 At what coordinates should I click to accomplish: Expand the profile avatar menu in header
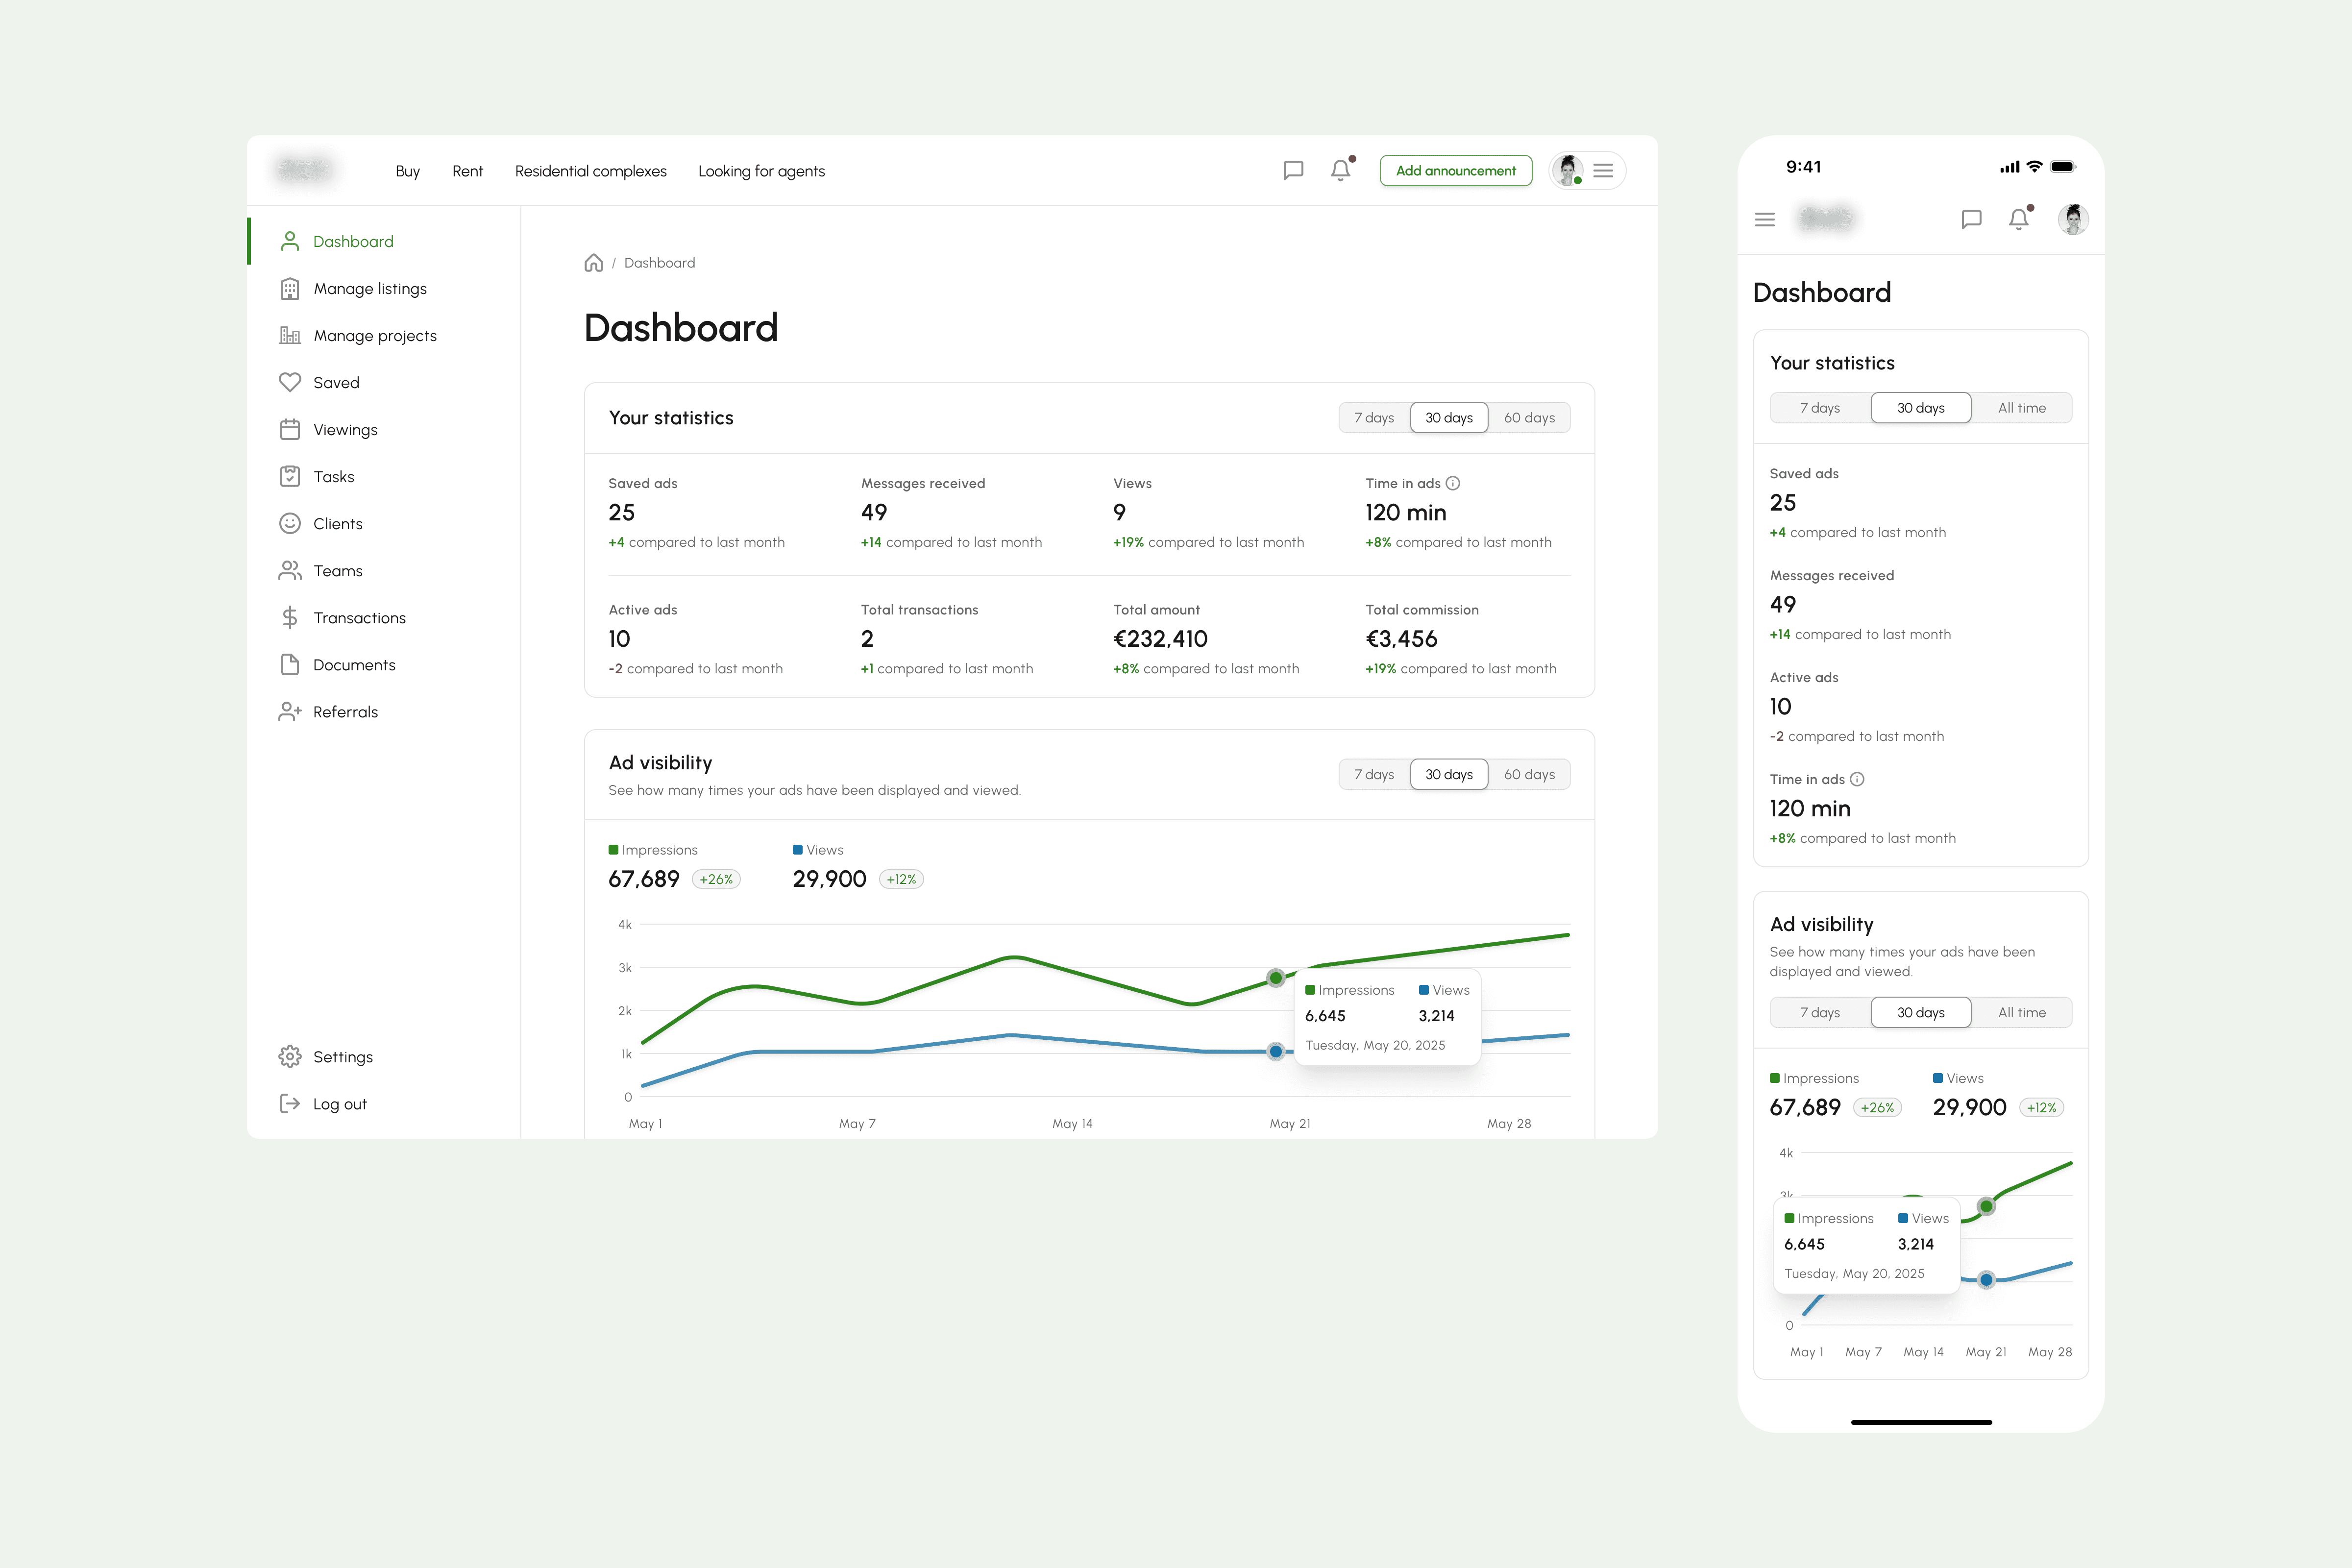pos(1587,171)
